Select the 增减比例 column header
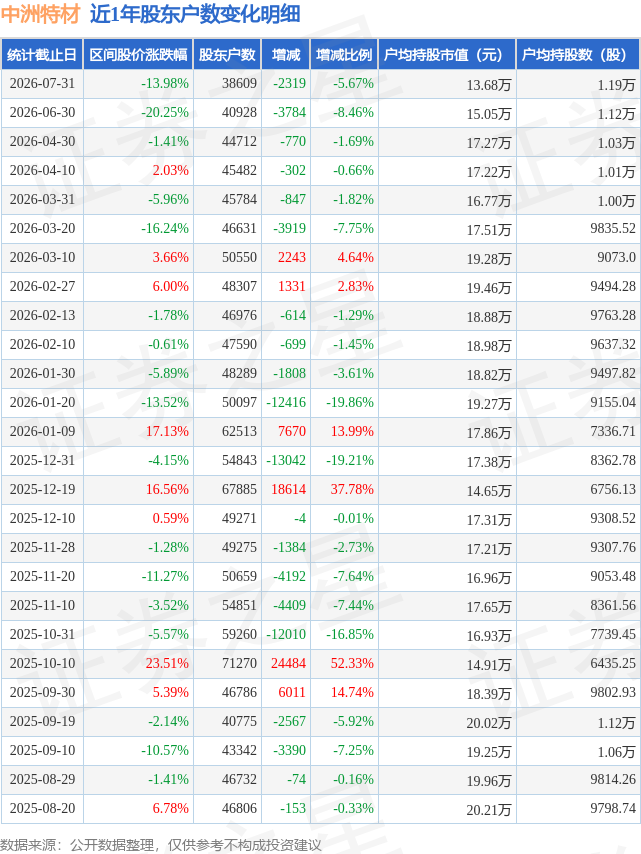 [x=344, y=54]
